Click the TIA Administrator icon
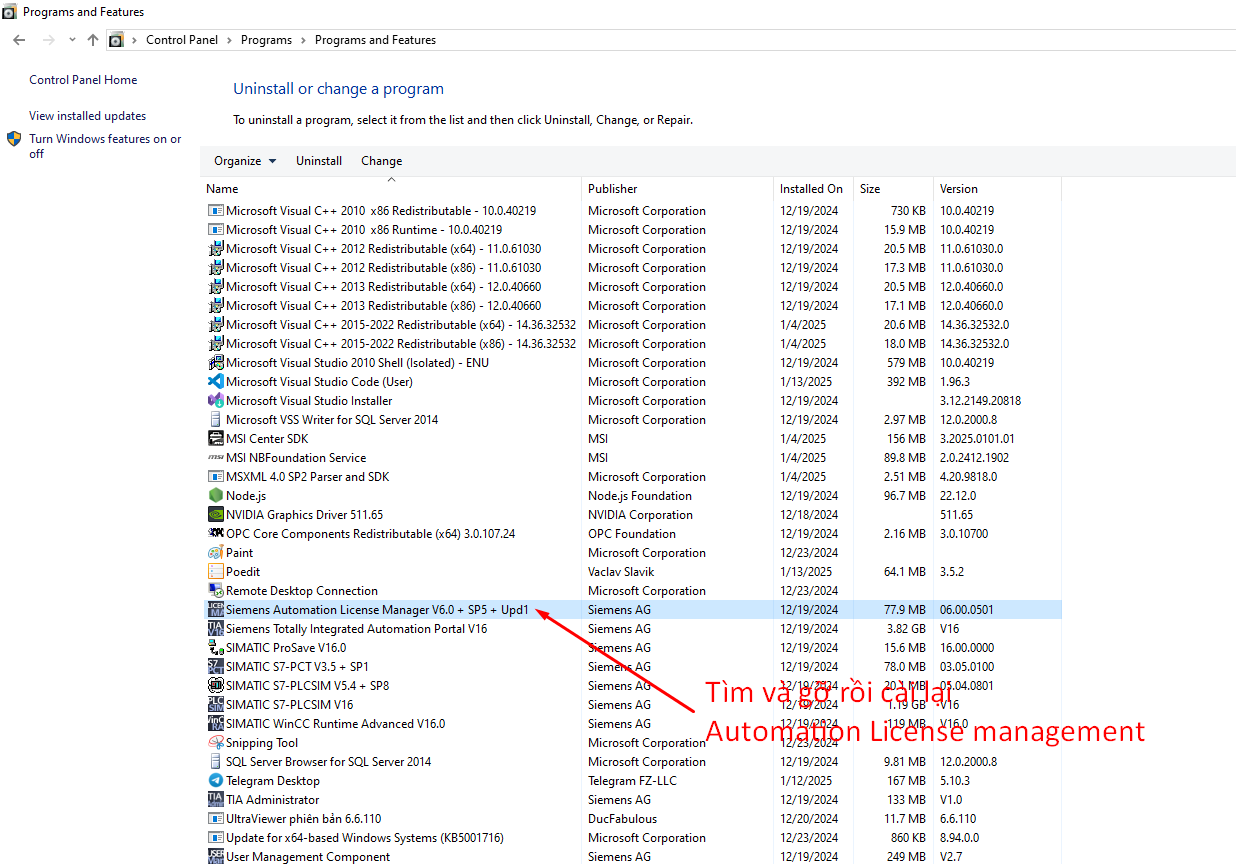The image size is (1236, 864). 215,799
